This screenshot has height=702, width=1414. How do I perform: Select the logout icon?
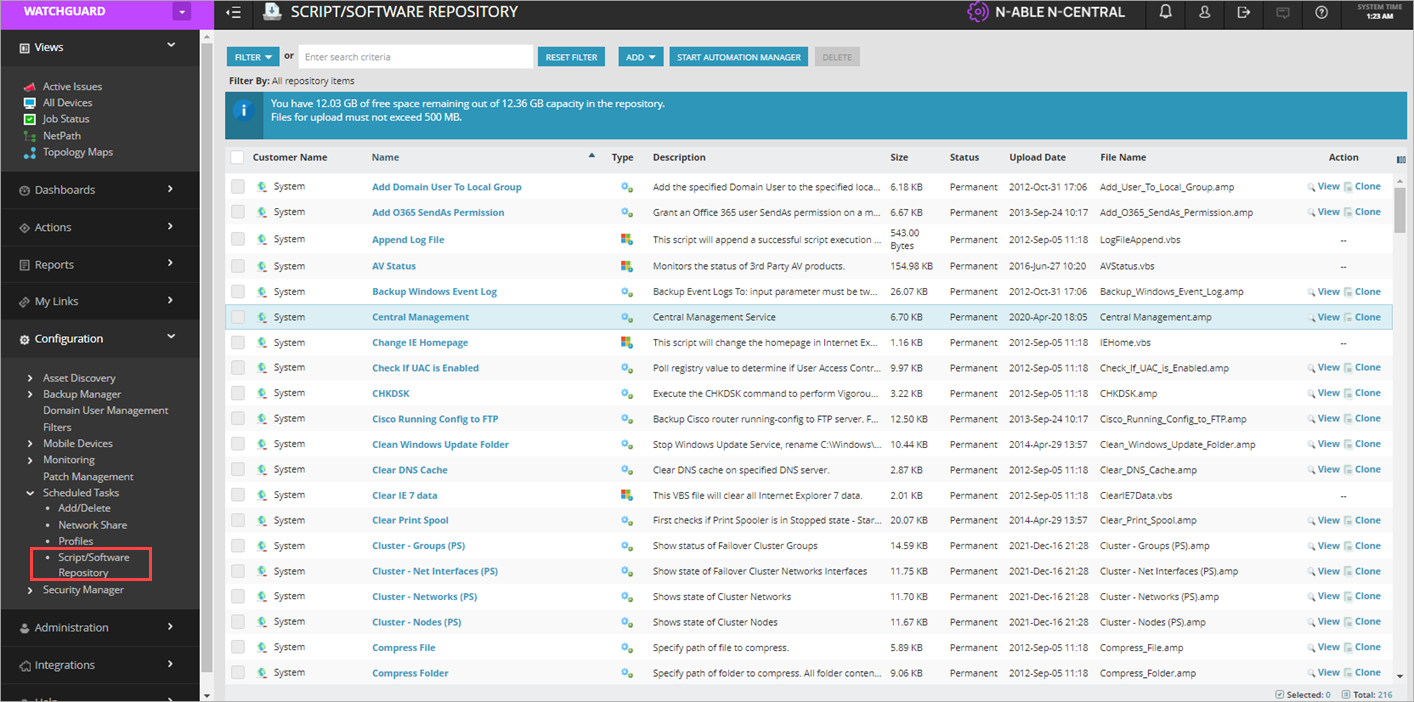click(x=1243, y=14)
